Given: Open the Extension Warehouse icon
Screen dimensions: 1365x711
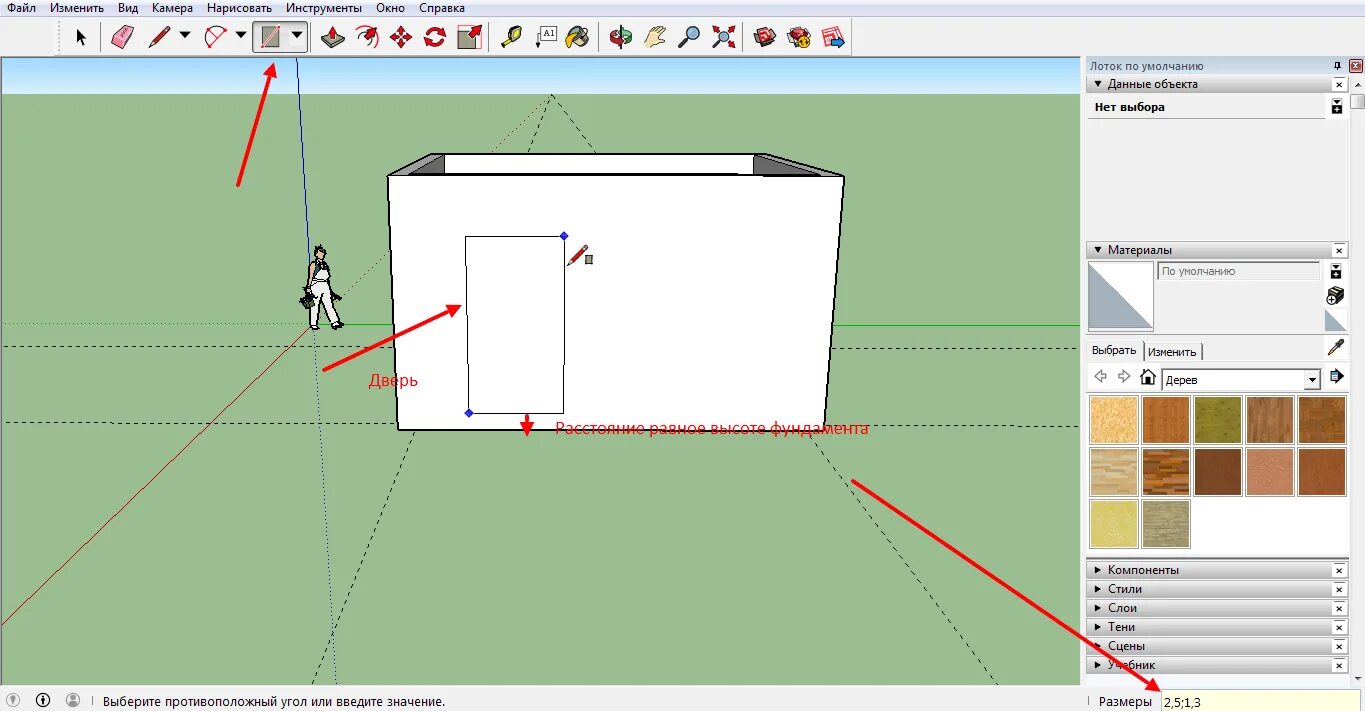Looking at the screenshot, I should tap(799, 38).
